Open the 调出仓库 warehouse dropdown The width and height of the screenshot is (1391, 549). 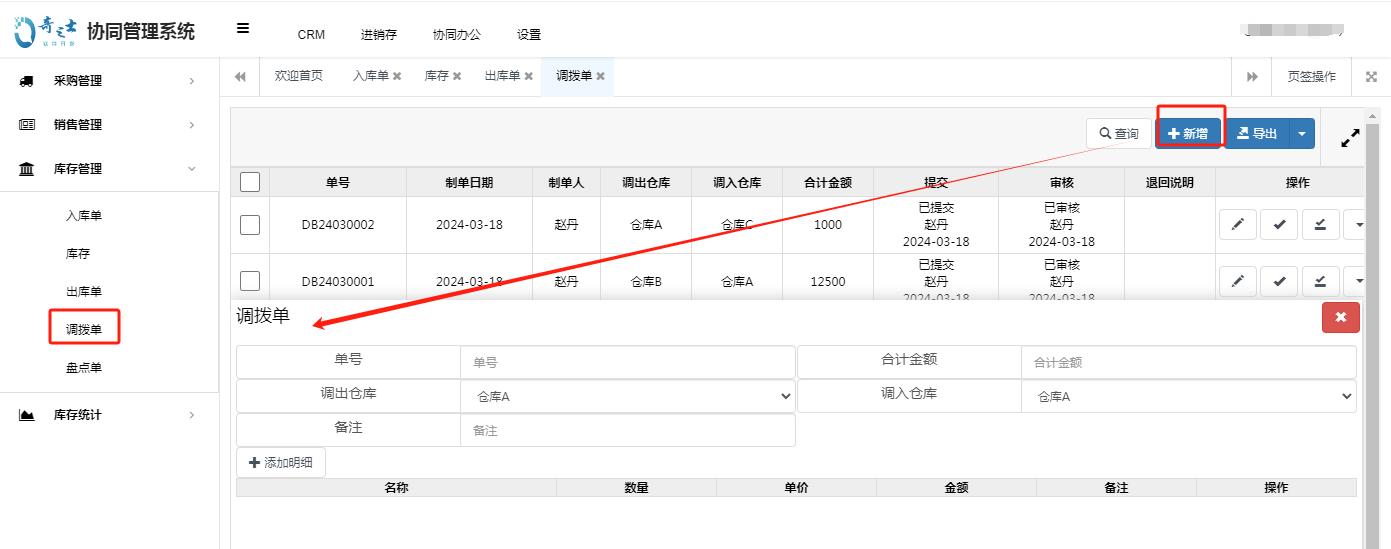coord(627,397)
